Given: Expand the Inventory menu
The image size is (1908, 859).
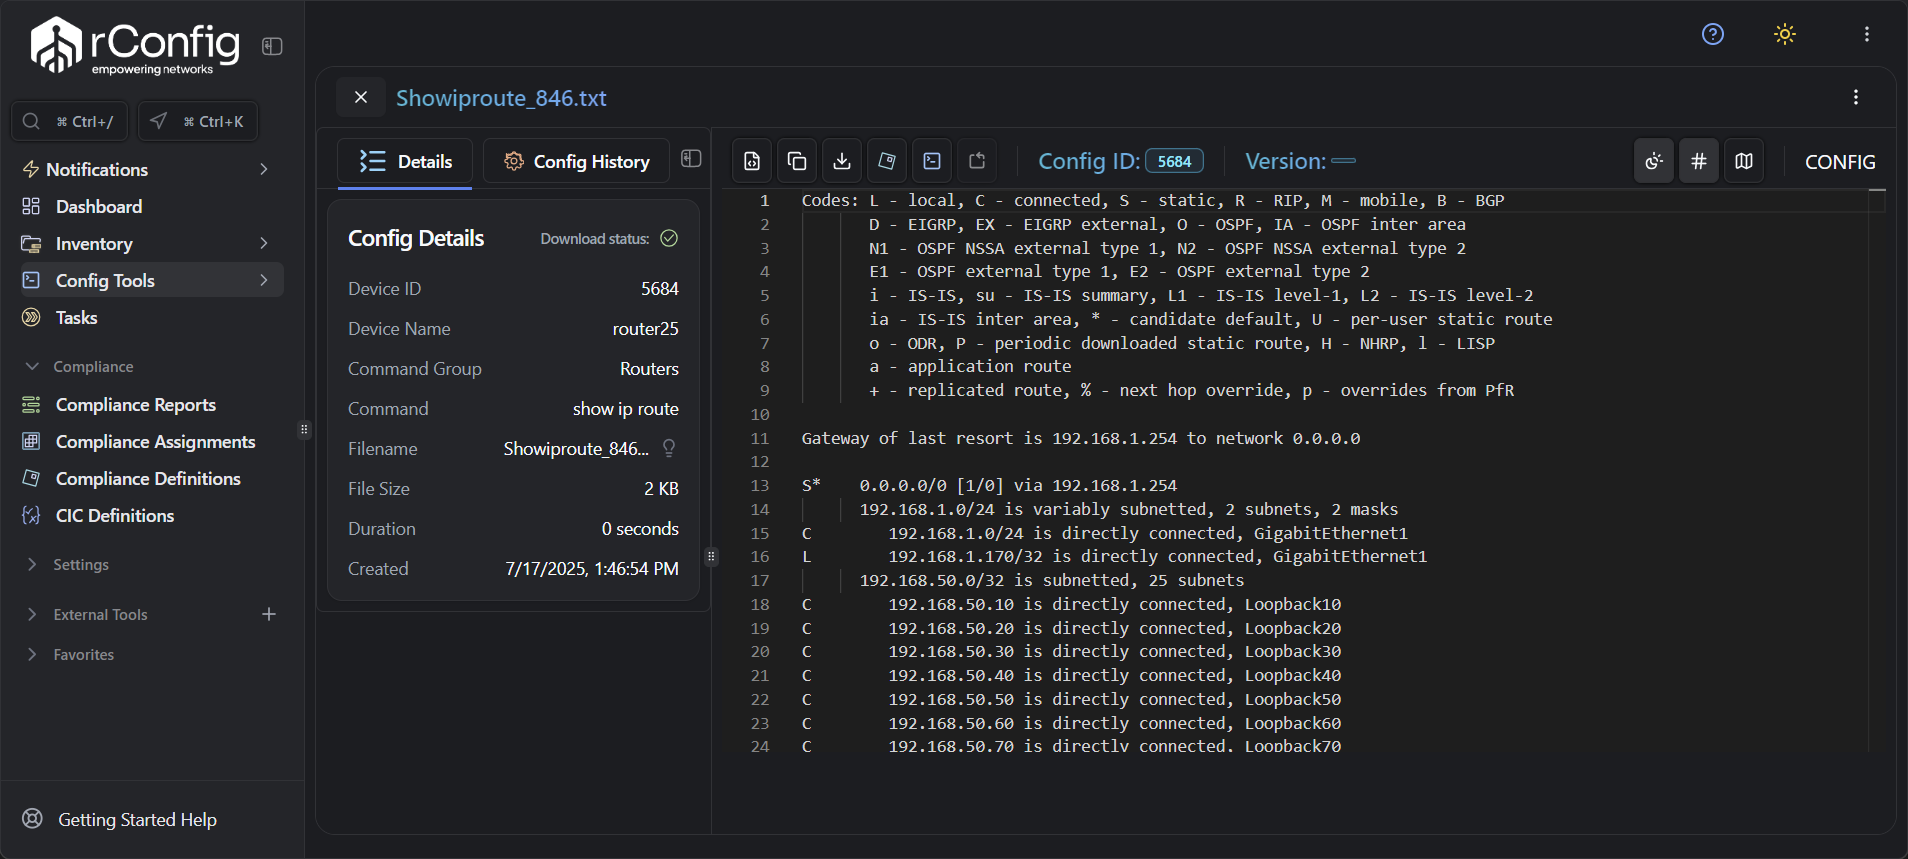Looking at the screenshot, I should tap(152, 243).
